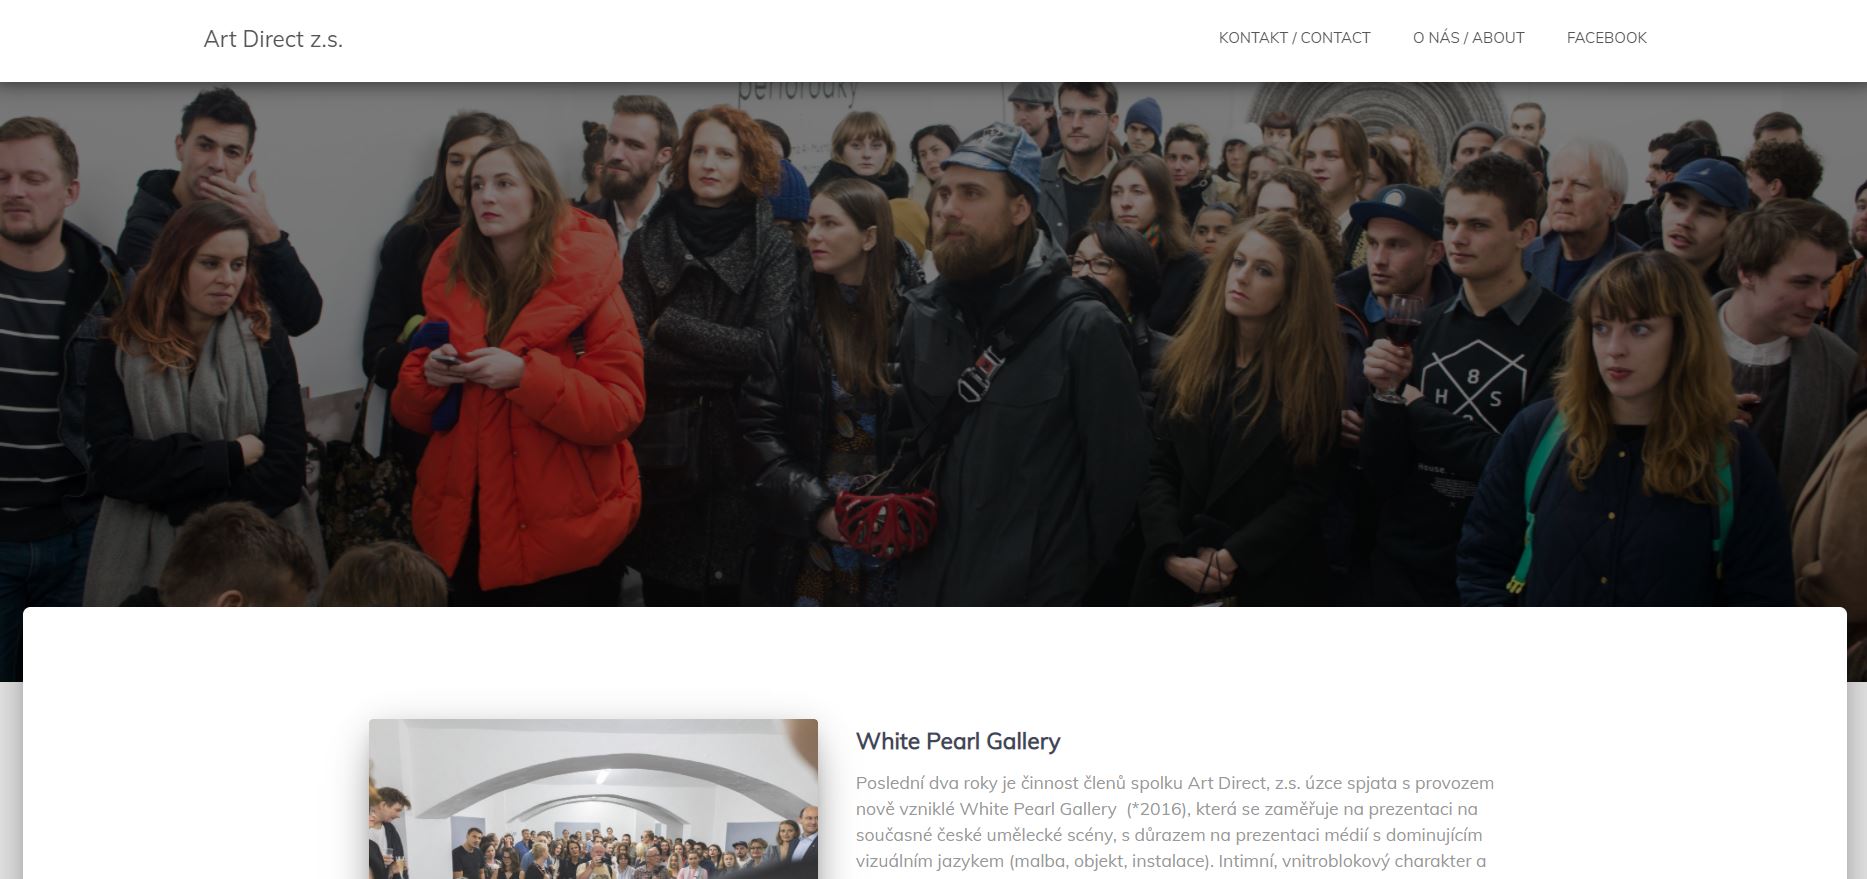Click the phone held by red-jacket woman
This screenshot has height=879, width=1867.
[x=448, y=359]
